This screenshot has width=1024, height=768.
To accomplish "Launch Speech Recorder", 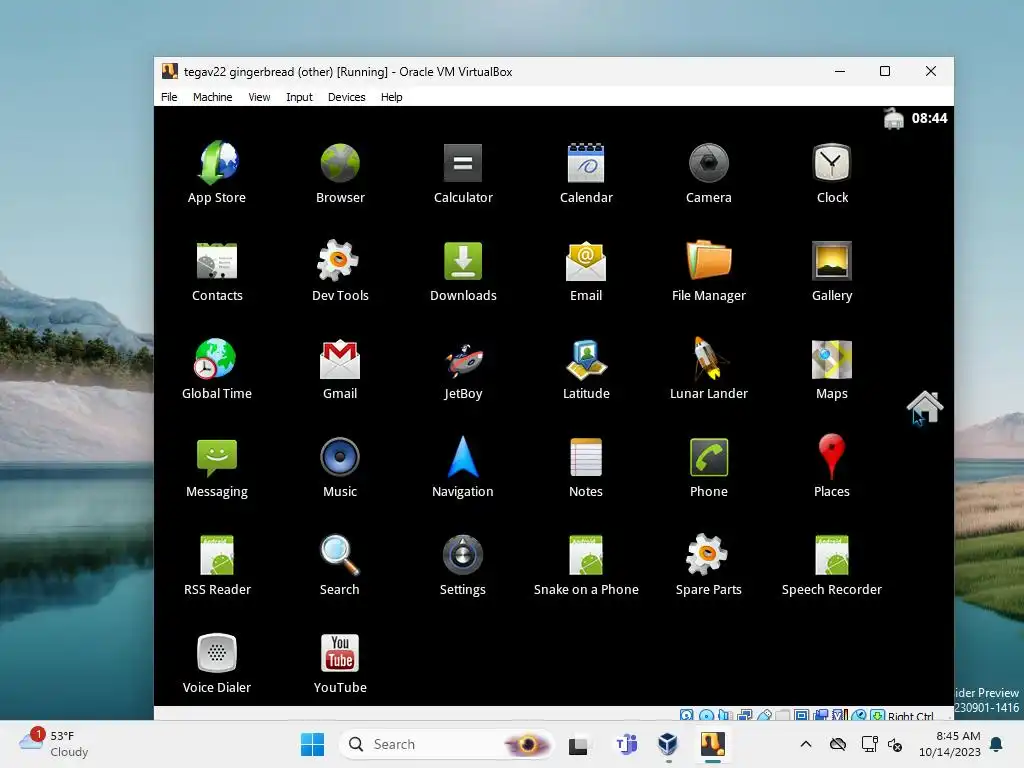I will [831, 564].
